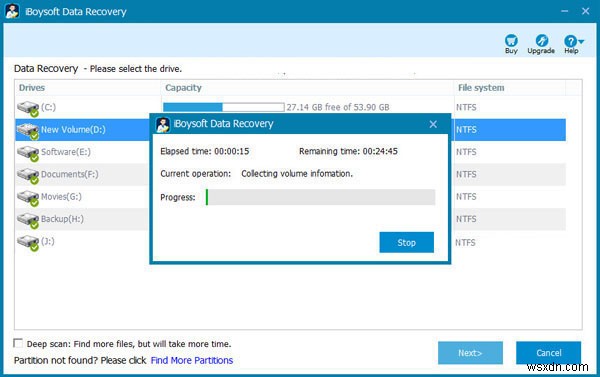
Task: Select the "New Volume(D:)" row label
Action: point(73,130)
